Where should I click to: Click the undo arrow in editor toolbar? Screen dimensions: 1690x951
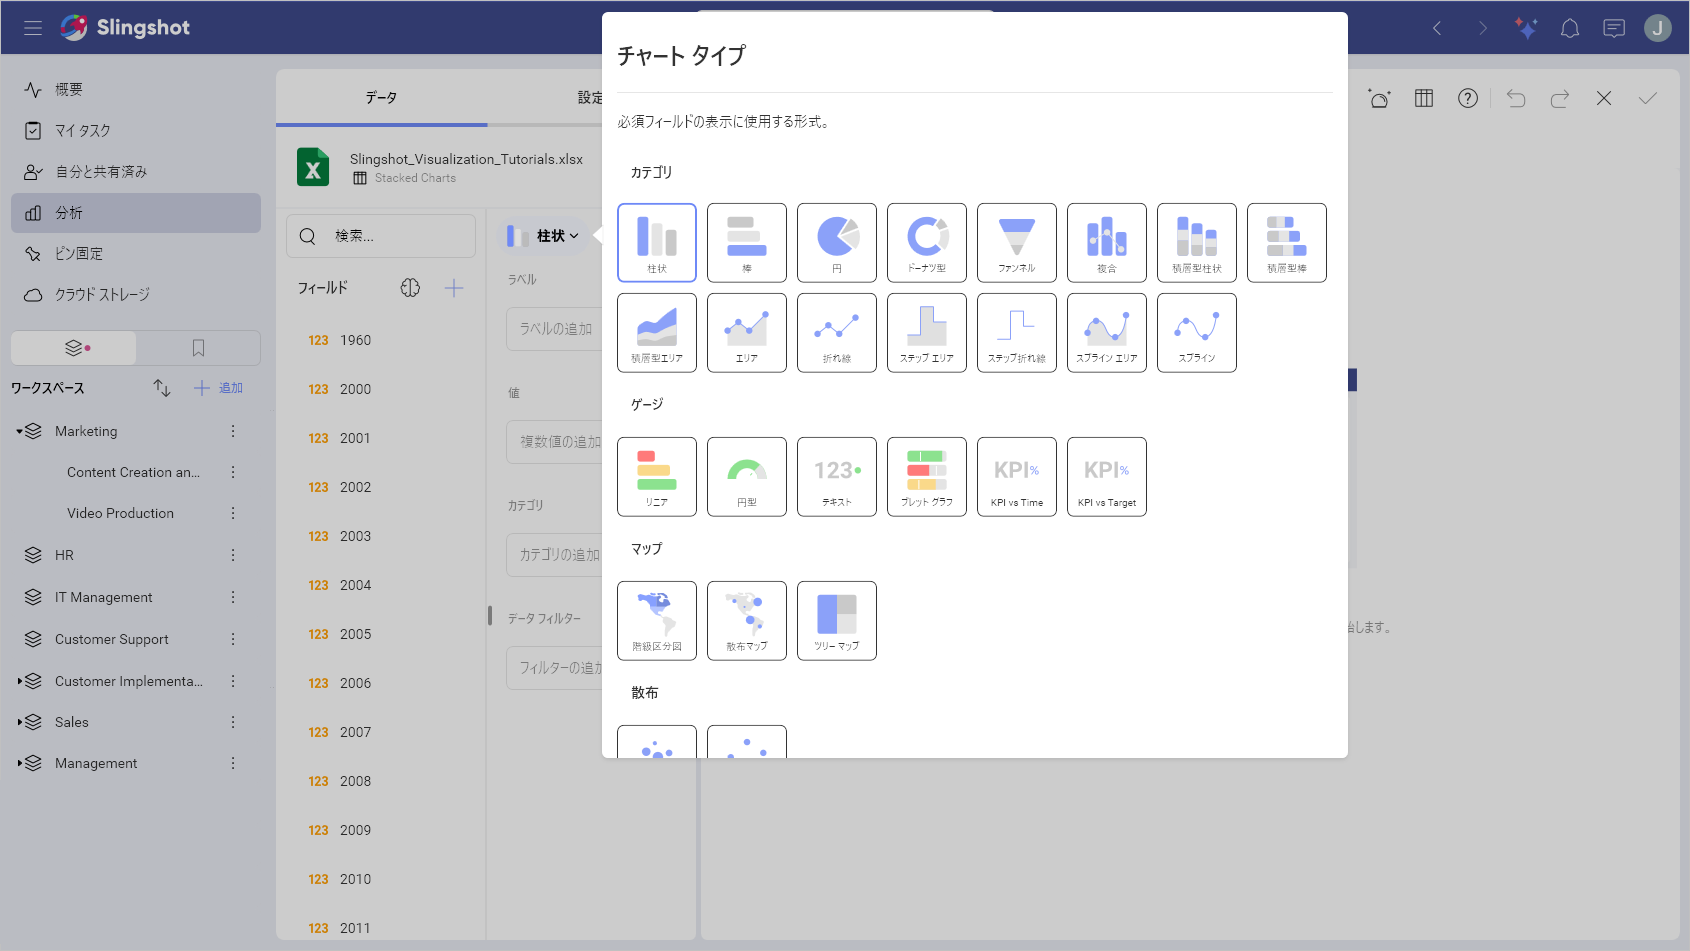click(1516, 98)
